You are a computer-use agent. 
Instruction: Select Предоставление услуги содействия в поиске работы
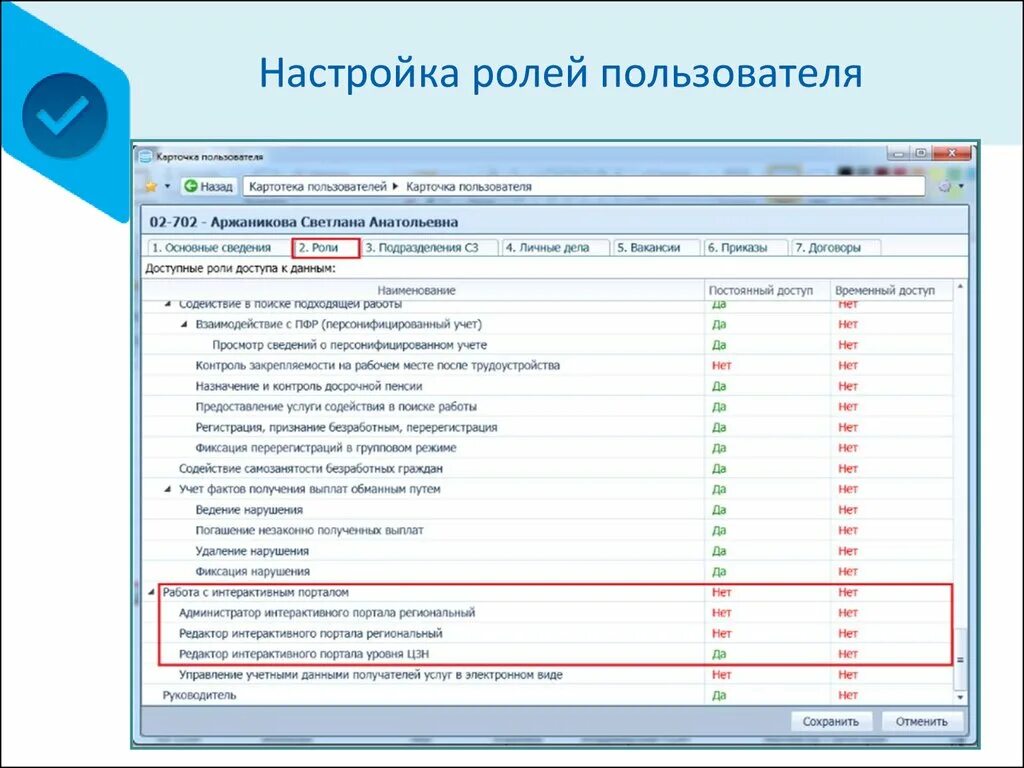click(547, 406)
